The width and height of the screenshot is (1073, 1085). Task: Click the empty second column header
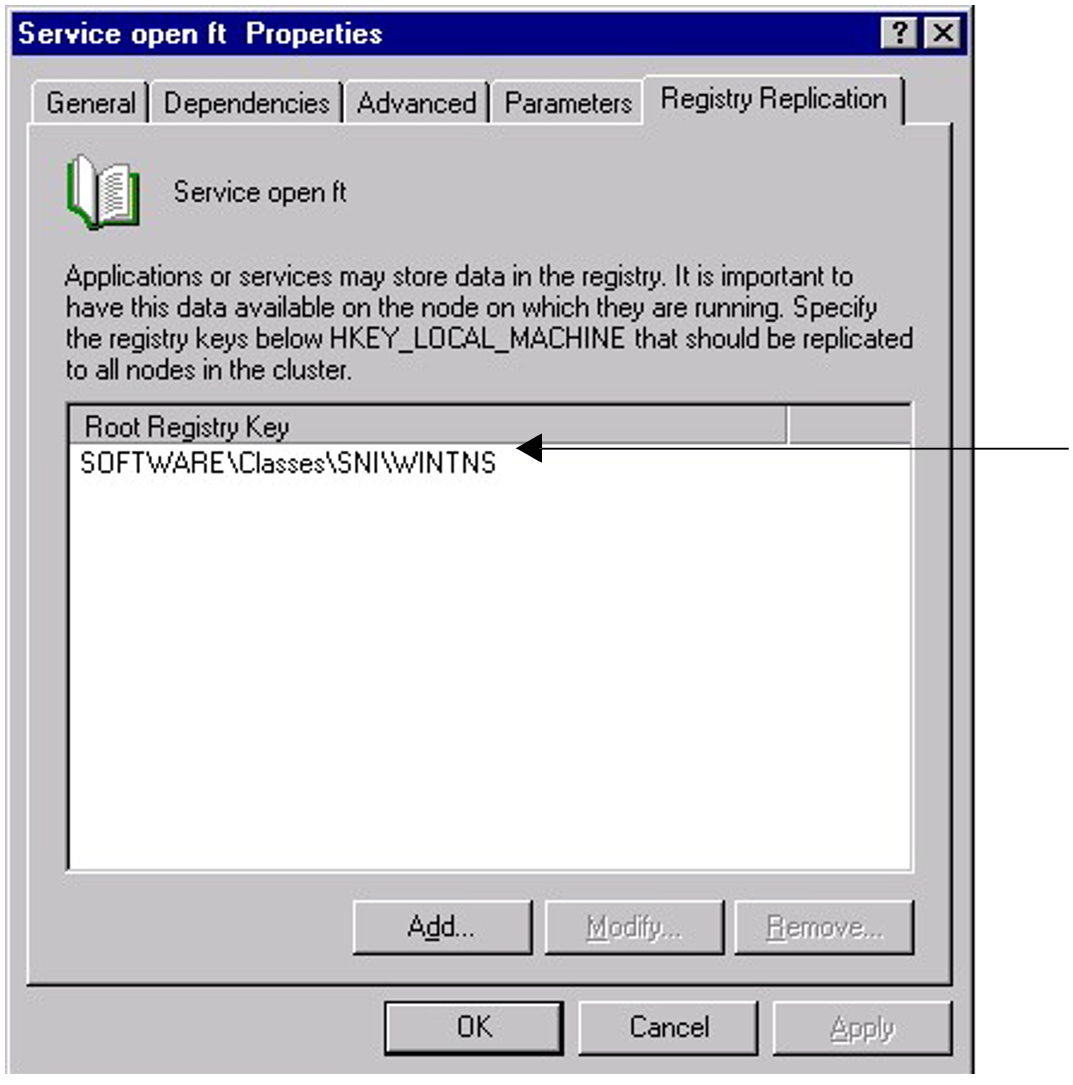[849, 426]
